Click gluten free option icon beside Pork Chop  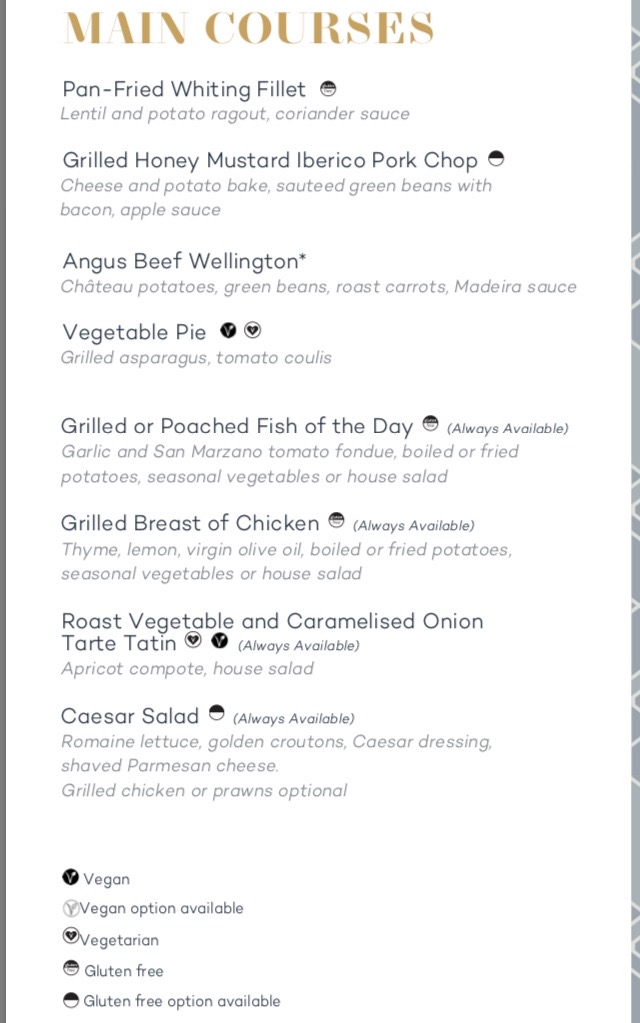[x=496, y=159]
